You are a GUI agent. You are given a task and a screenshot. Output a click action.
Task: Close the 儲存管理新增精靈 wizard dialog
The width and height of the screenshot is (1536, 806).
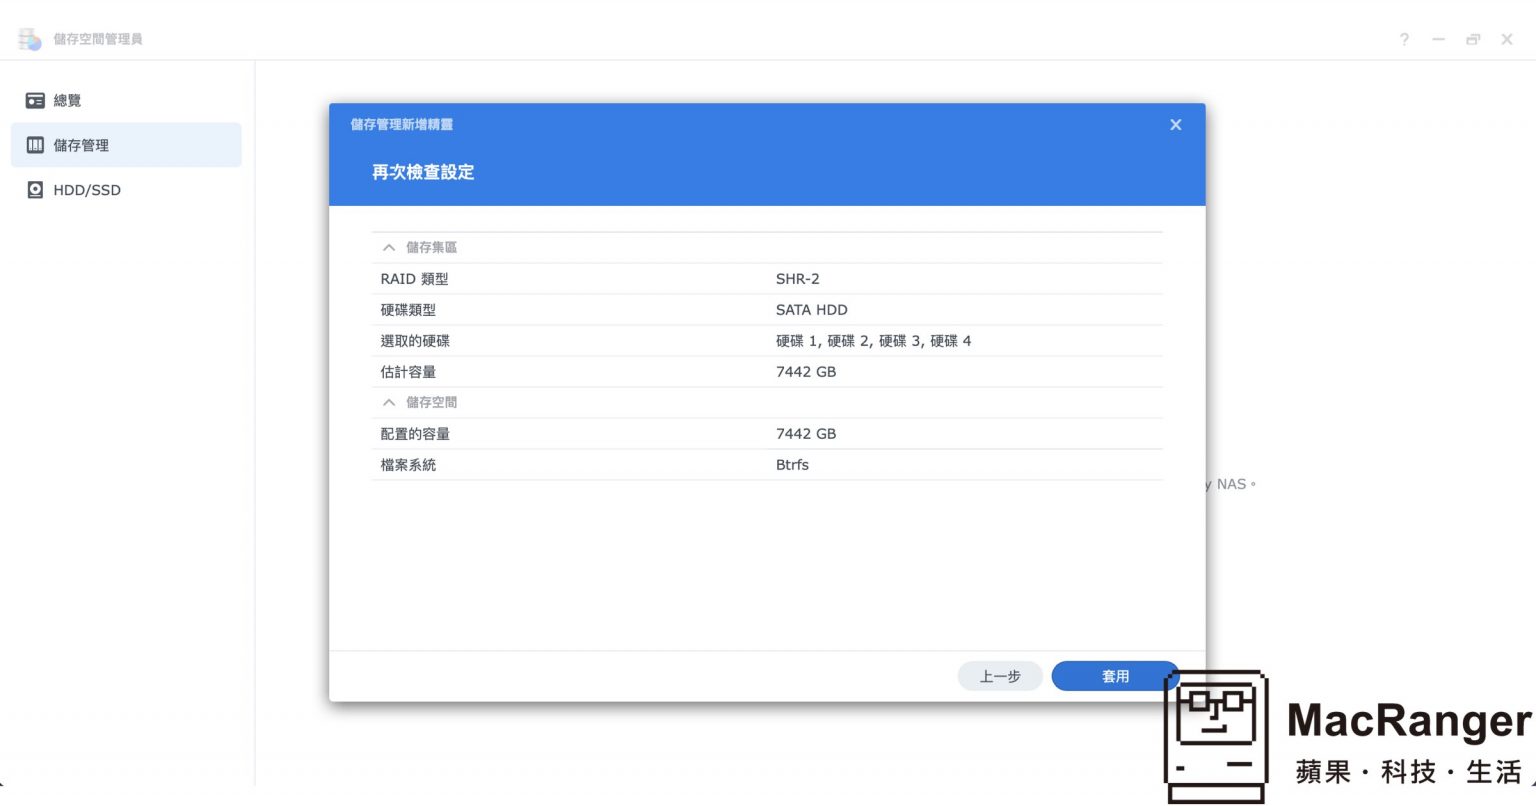click(x=1175, y=124)
